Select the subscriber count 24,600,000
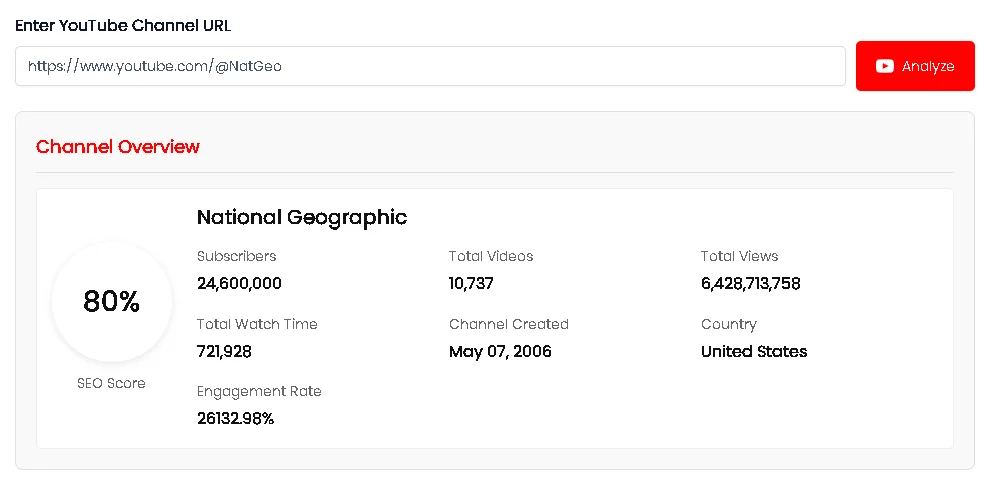 click(x=239, y=284)
